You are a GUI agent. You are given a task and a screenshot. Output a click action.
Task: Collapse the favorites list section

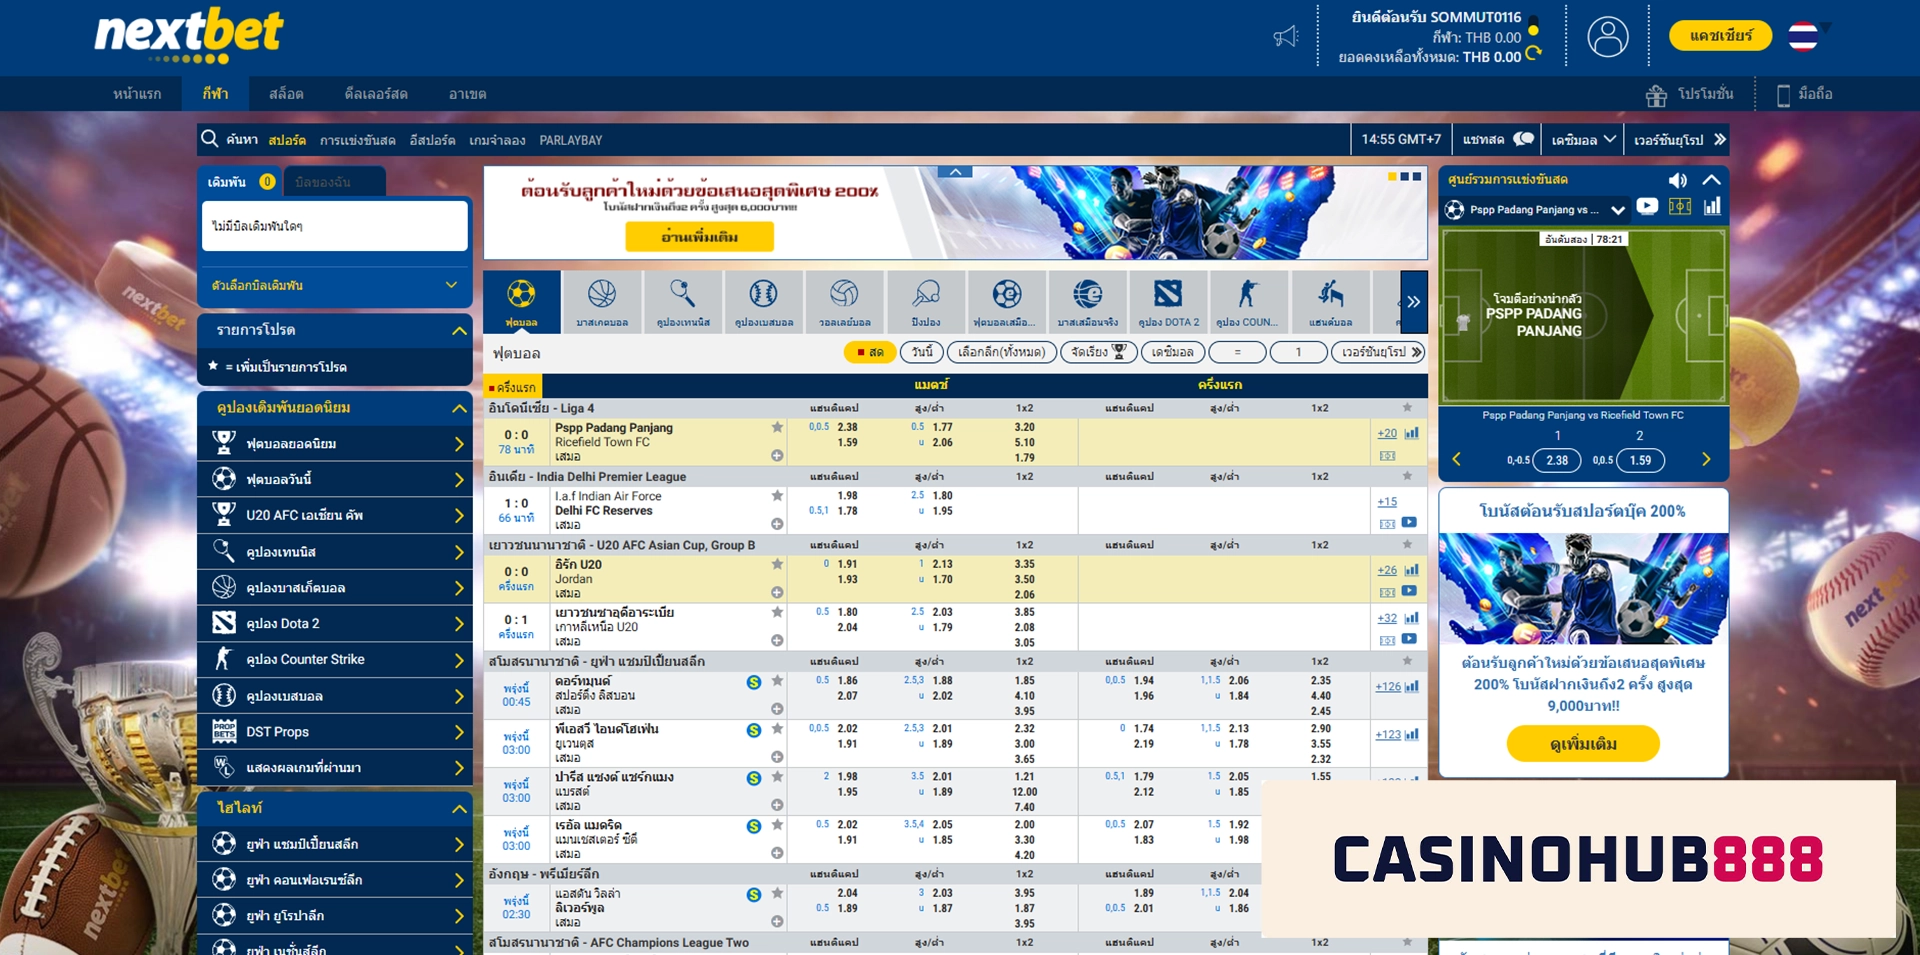[x=459, y=330]
